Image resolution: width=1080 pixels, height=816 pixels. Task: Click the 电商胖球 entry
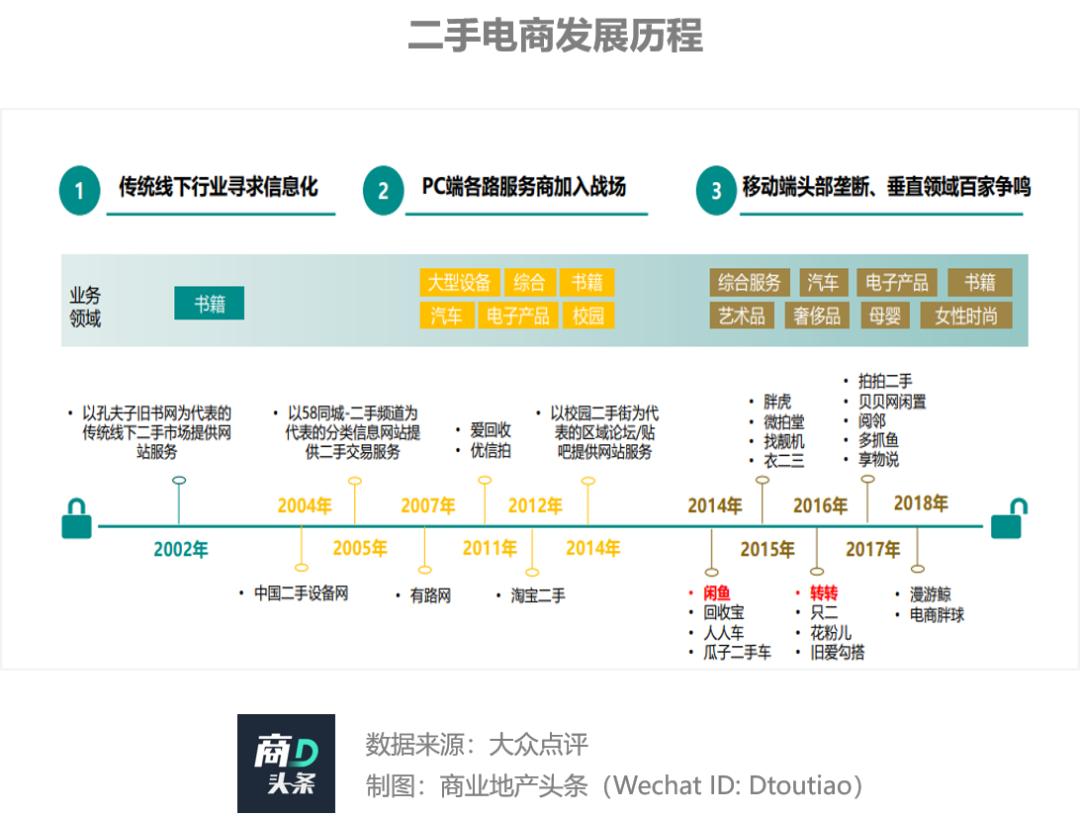click(x=937, y=614)
